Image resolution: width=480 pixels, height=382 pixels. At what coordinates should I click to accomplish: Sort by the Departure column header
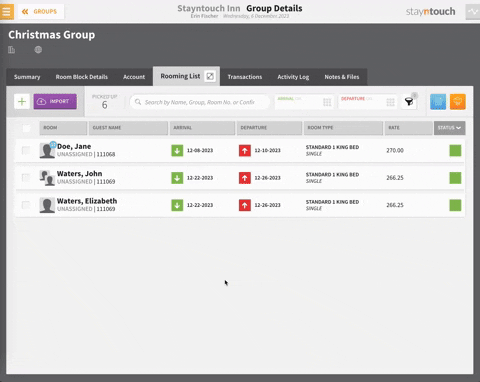coord(269,128)
